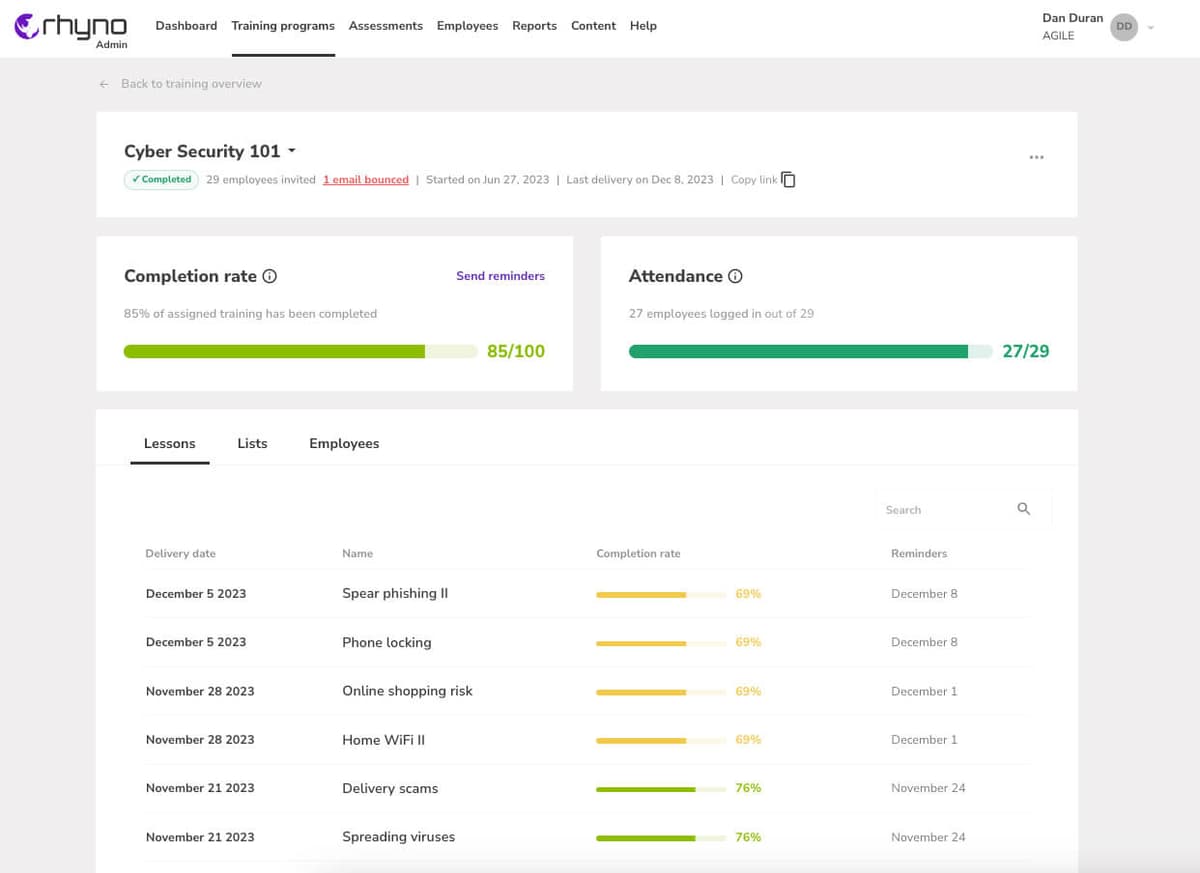Open the Spear phishing II lesson
The width and height of the screenshot is (1200, 873).
point(395,593)
